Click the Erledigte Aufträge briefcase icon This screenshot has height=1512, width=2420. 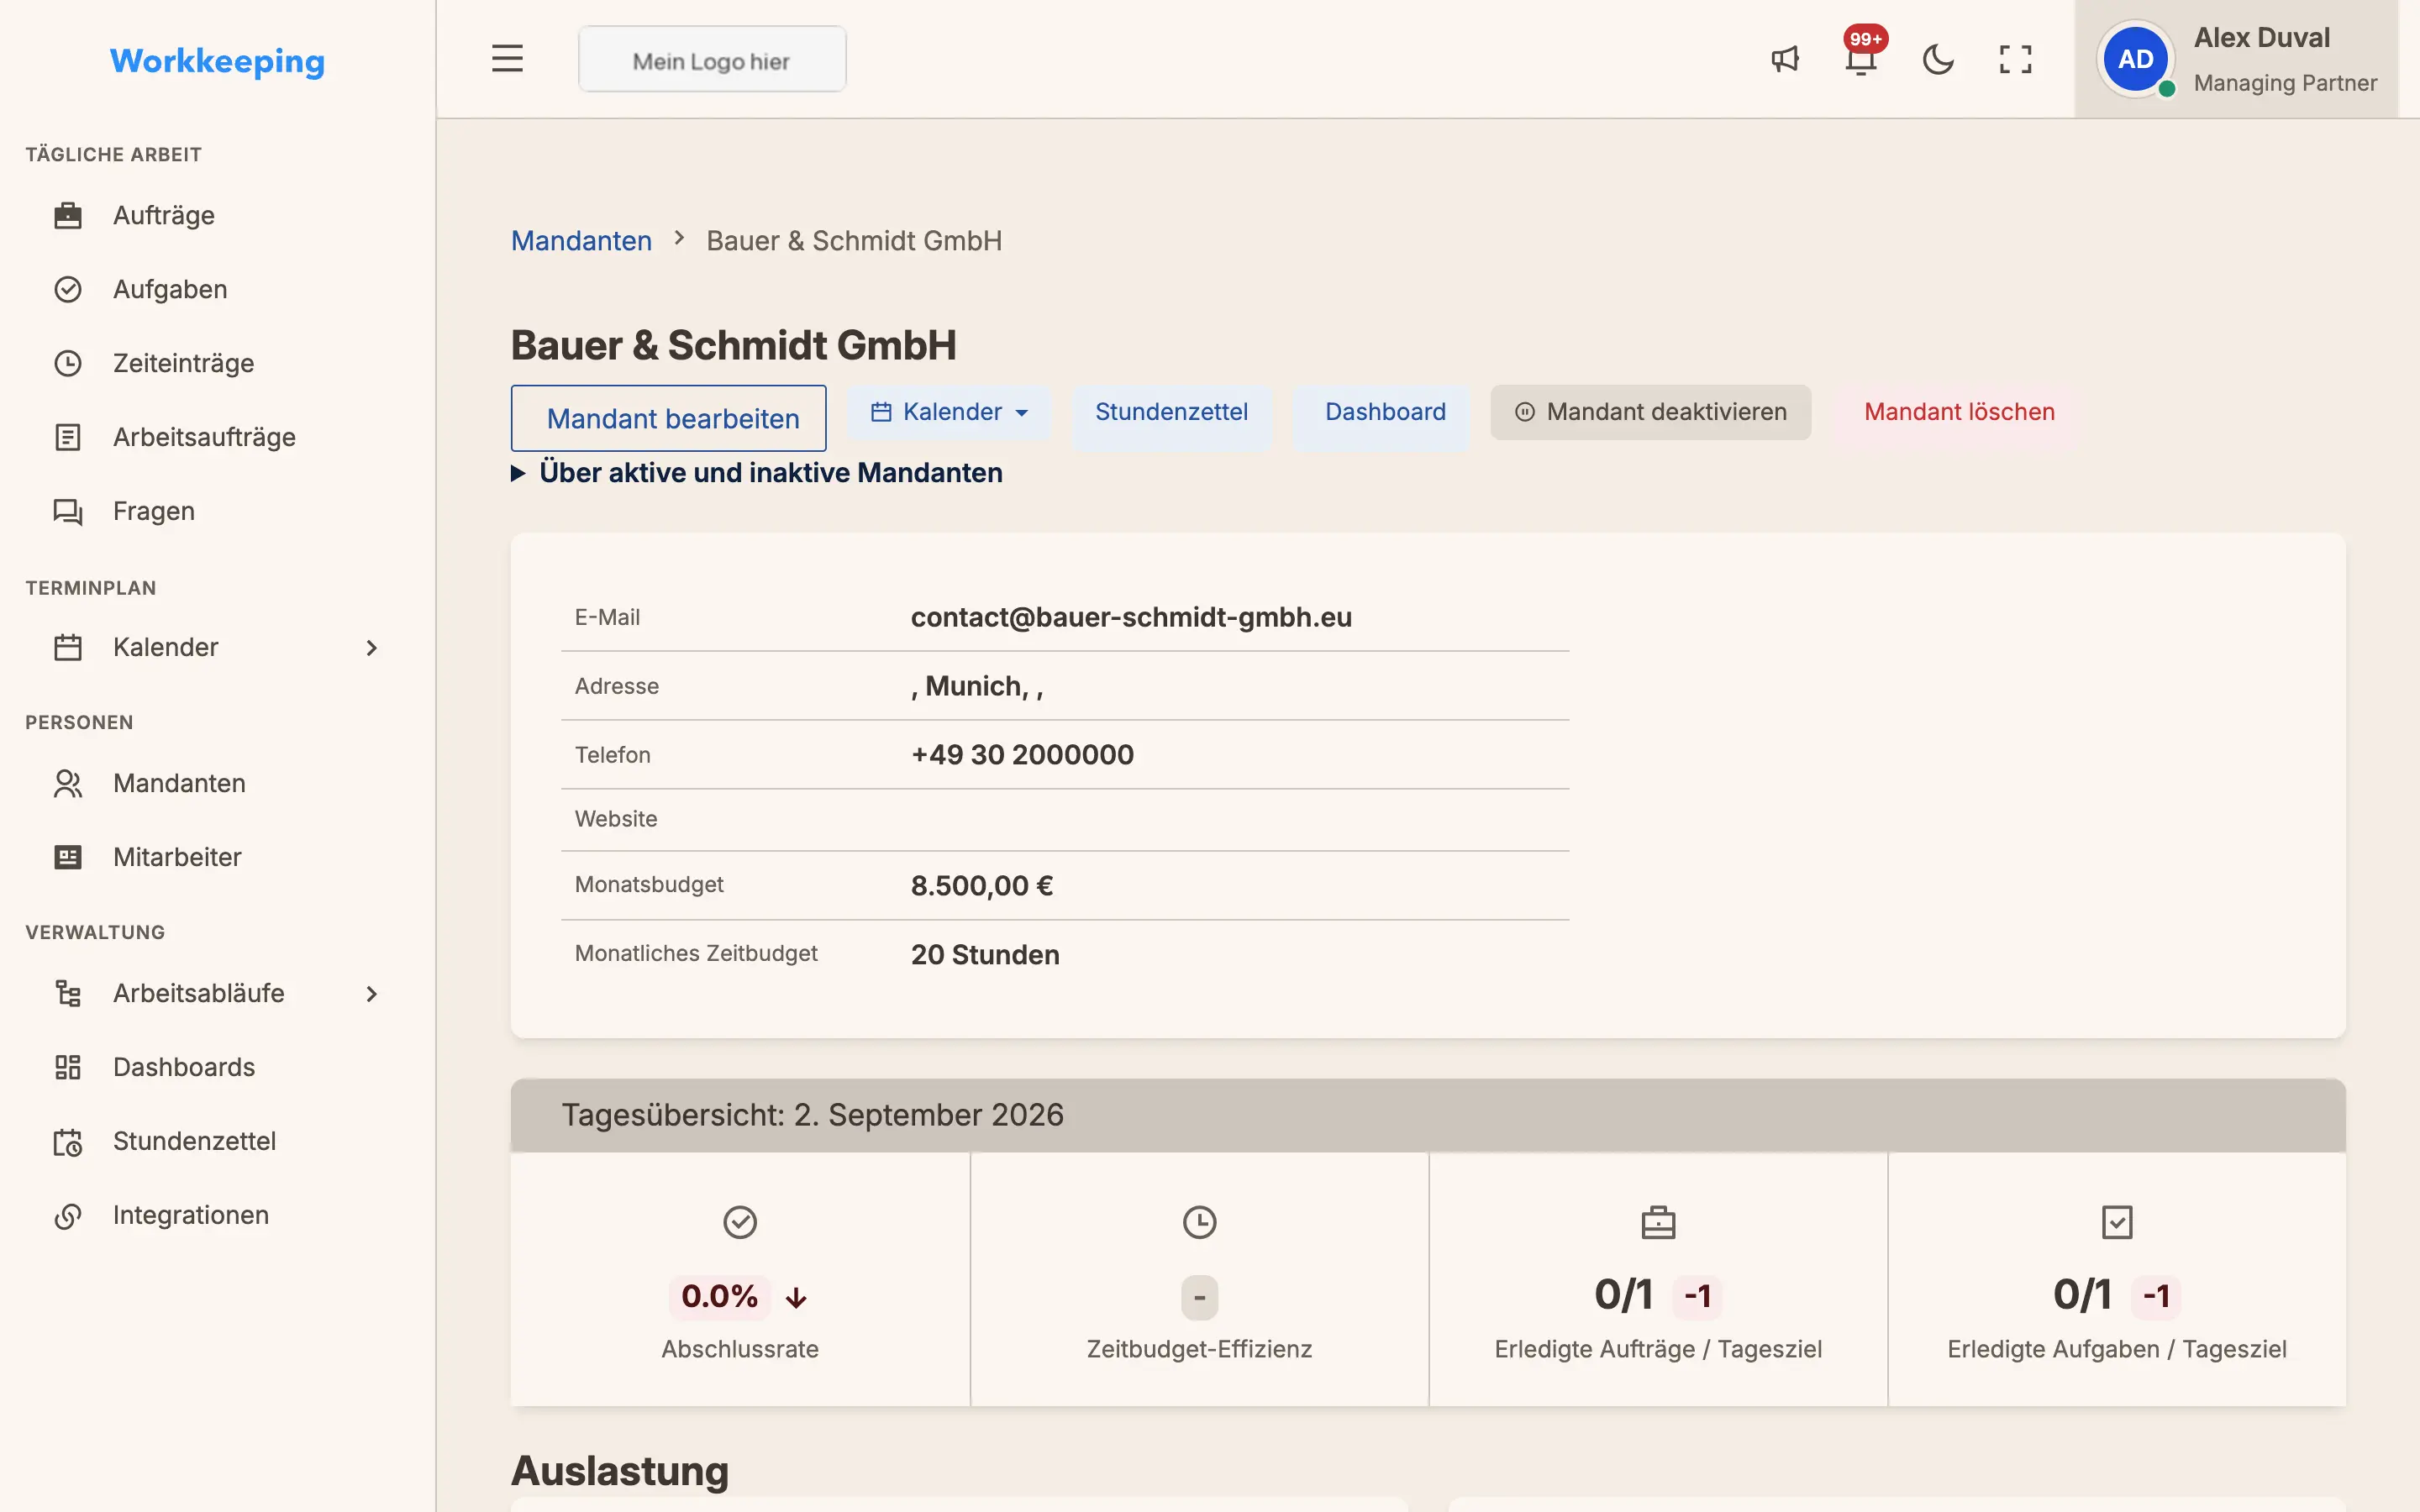point(1658,1222)
